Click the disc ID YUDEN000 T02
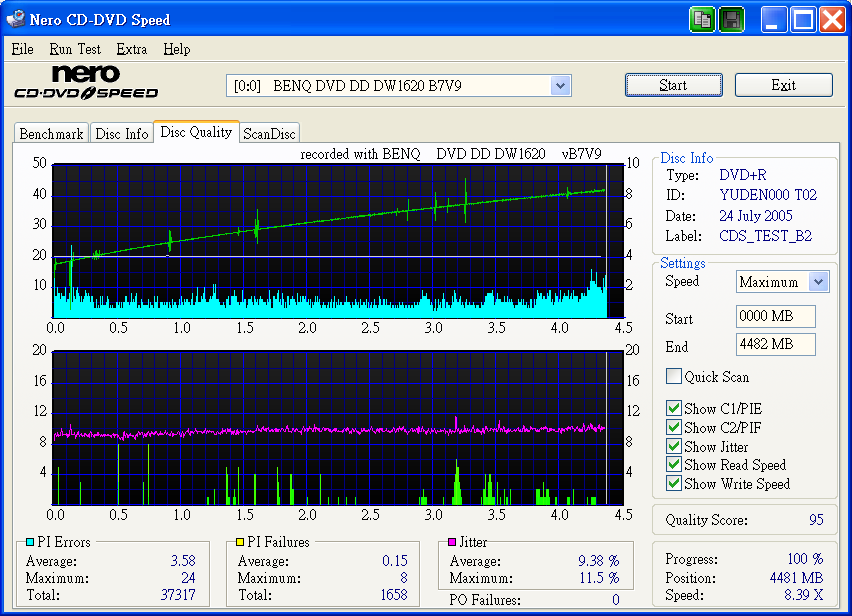Viewport: 852px width, 616px height. tap(768, 195)
